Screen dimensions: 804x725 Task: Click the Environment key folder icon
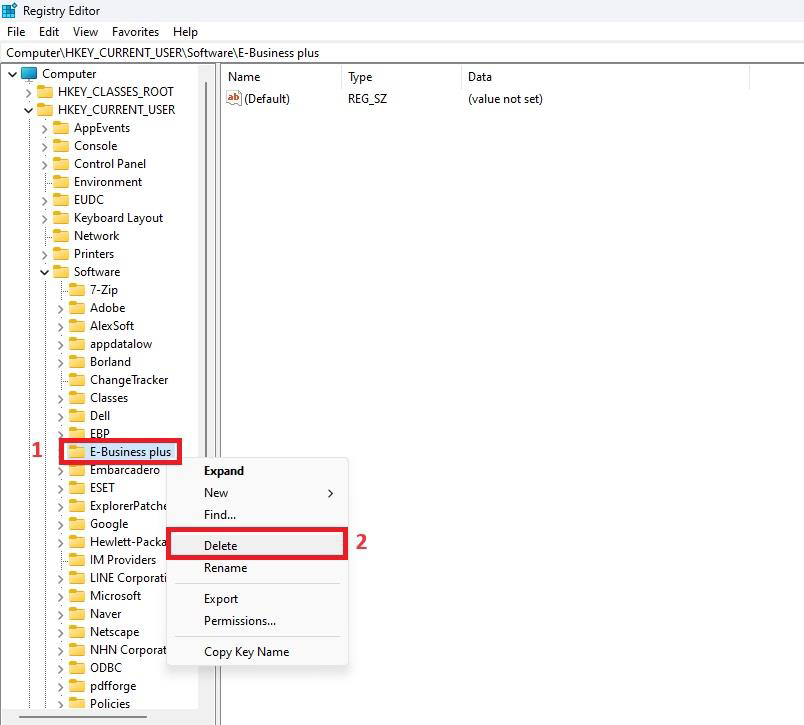(x=60, y=182)
